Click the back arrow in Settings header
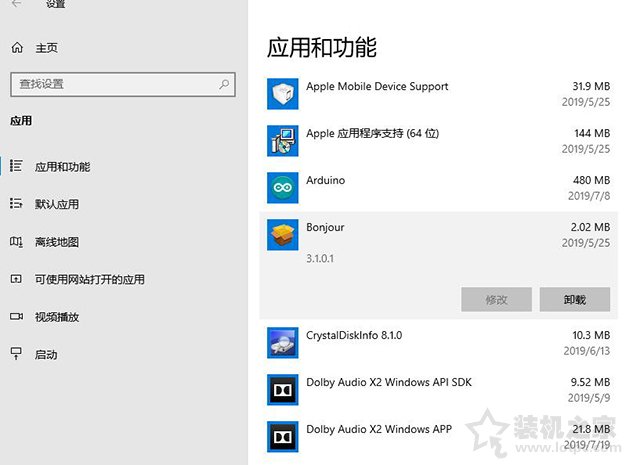Screen dimensions: 640x465 pos(16,3)
